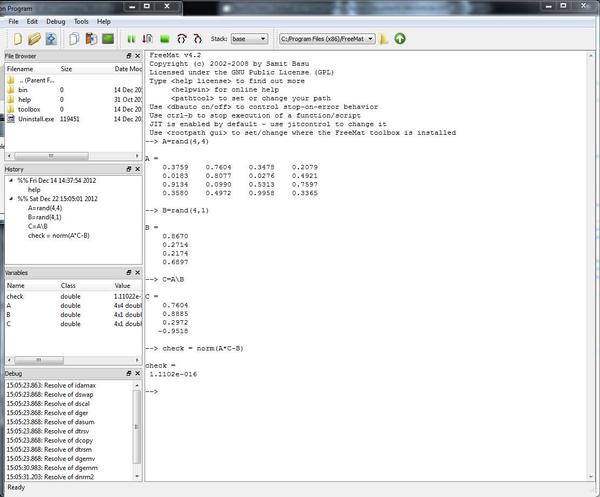Click the green up-directory arrow icon

pos(400,39)
